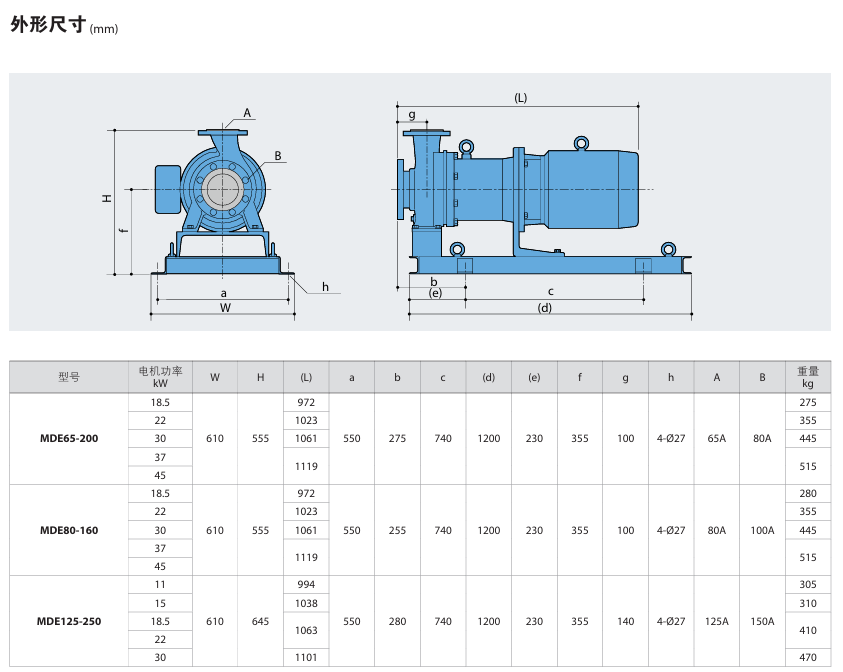This screenshot has height=672, width=843.
Task: Select the MDE80-160 model cell
Action: [69, 530]
